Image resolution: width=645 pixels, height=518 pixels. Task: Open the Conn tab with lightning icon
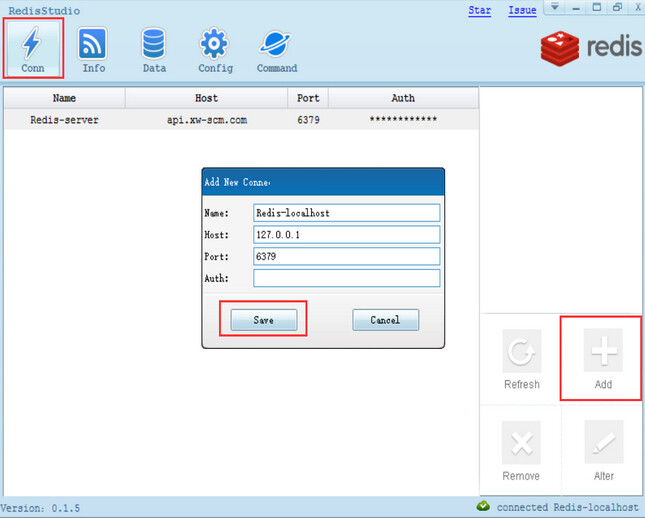pos(33,49)
